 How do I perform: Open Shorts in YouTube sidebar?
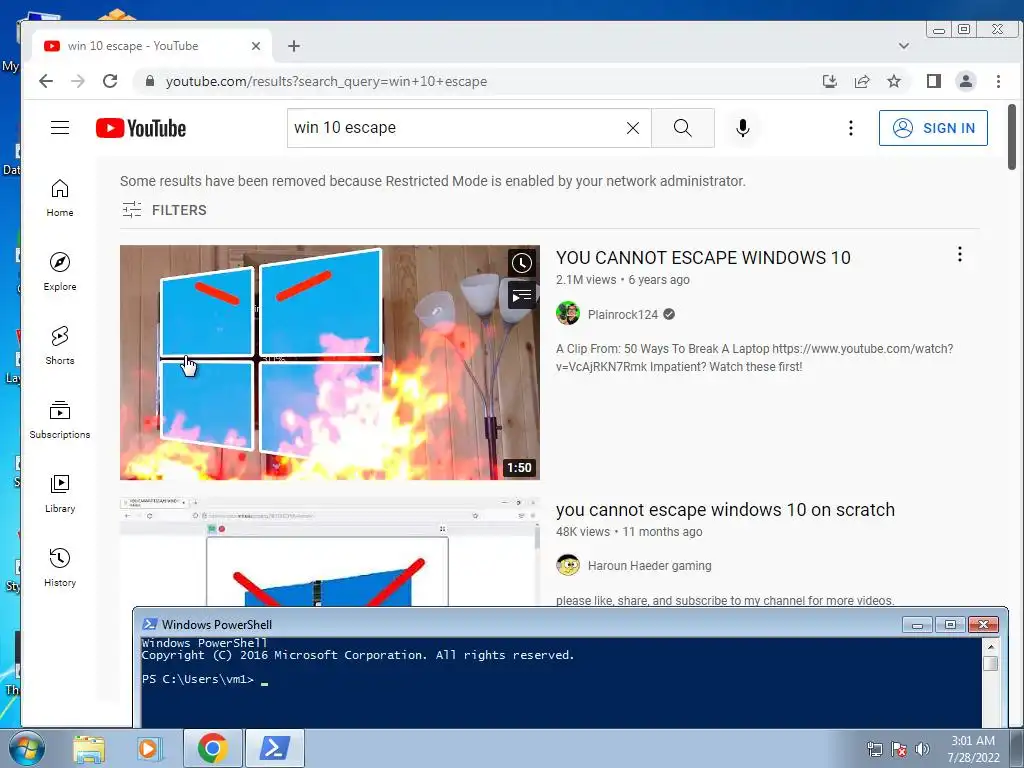click(x=59, y=345)
